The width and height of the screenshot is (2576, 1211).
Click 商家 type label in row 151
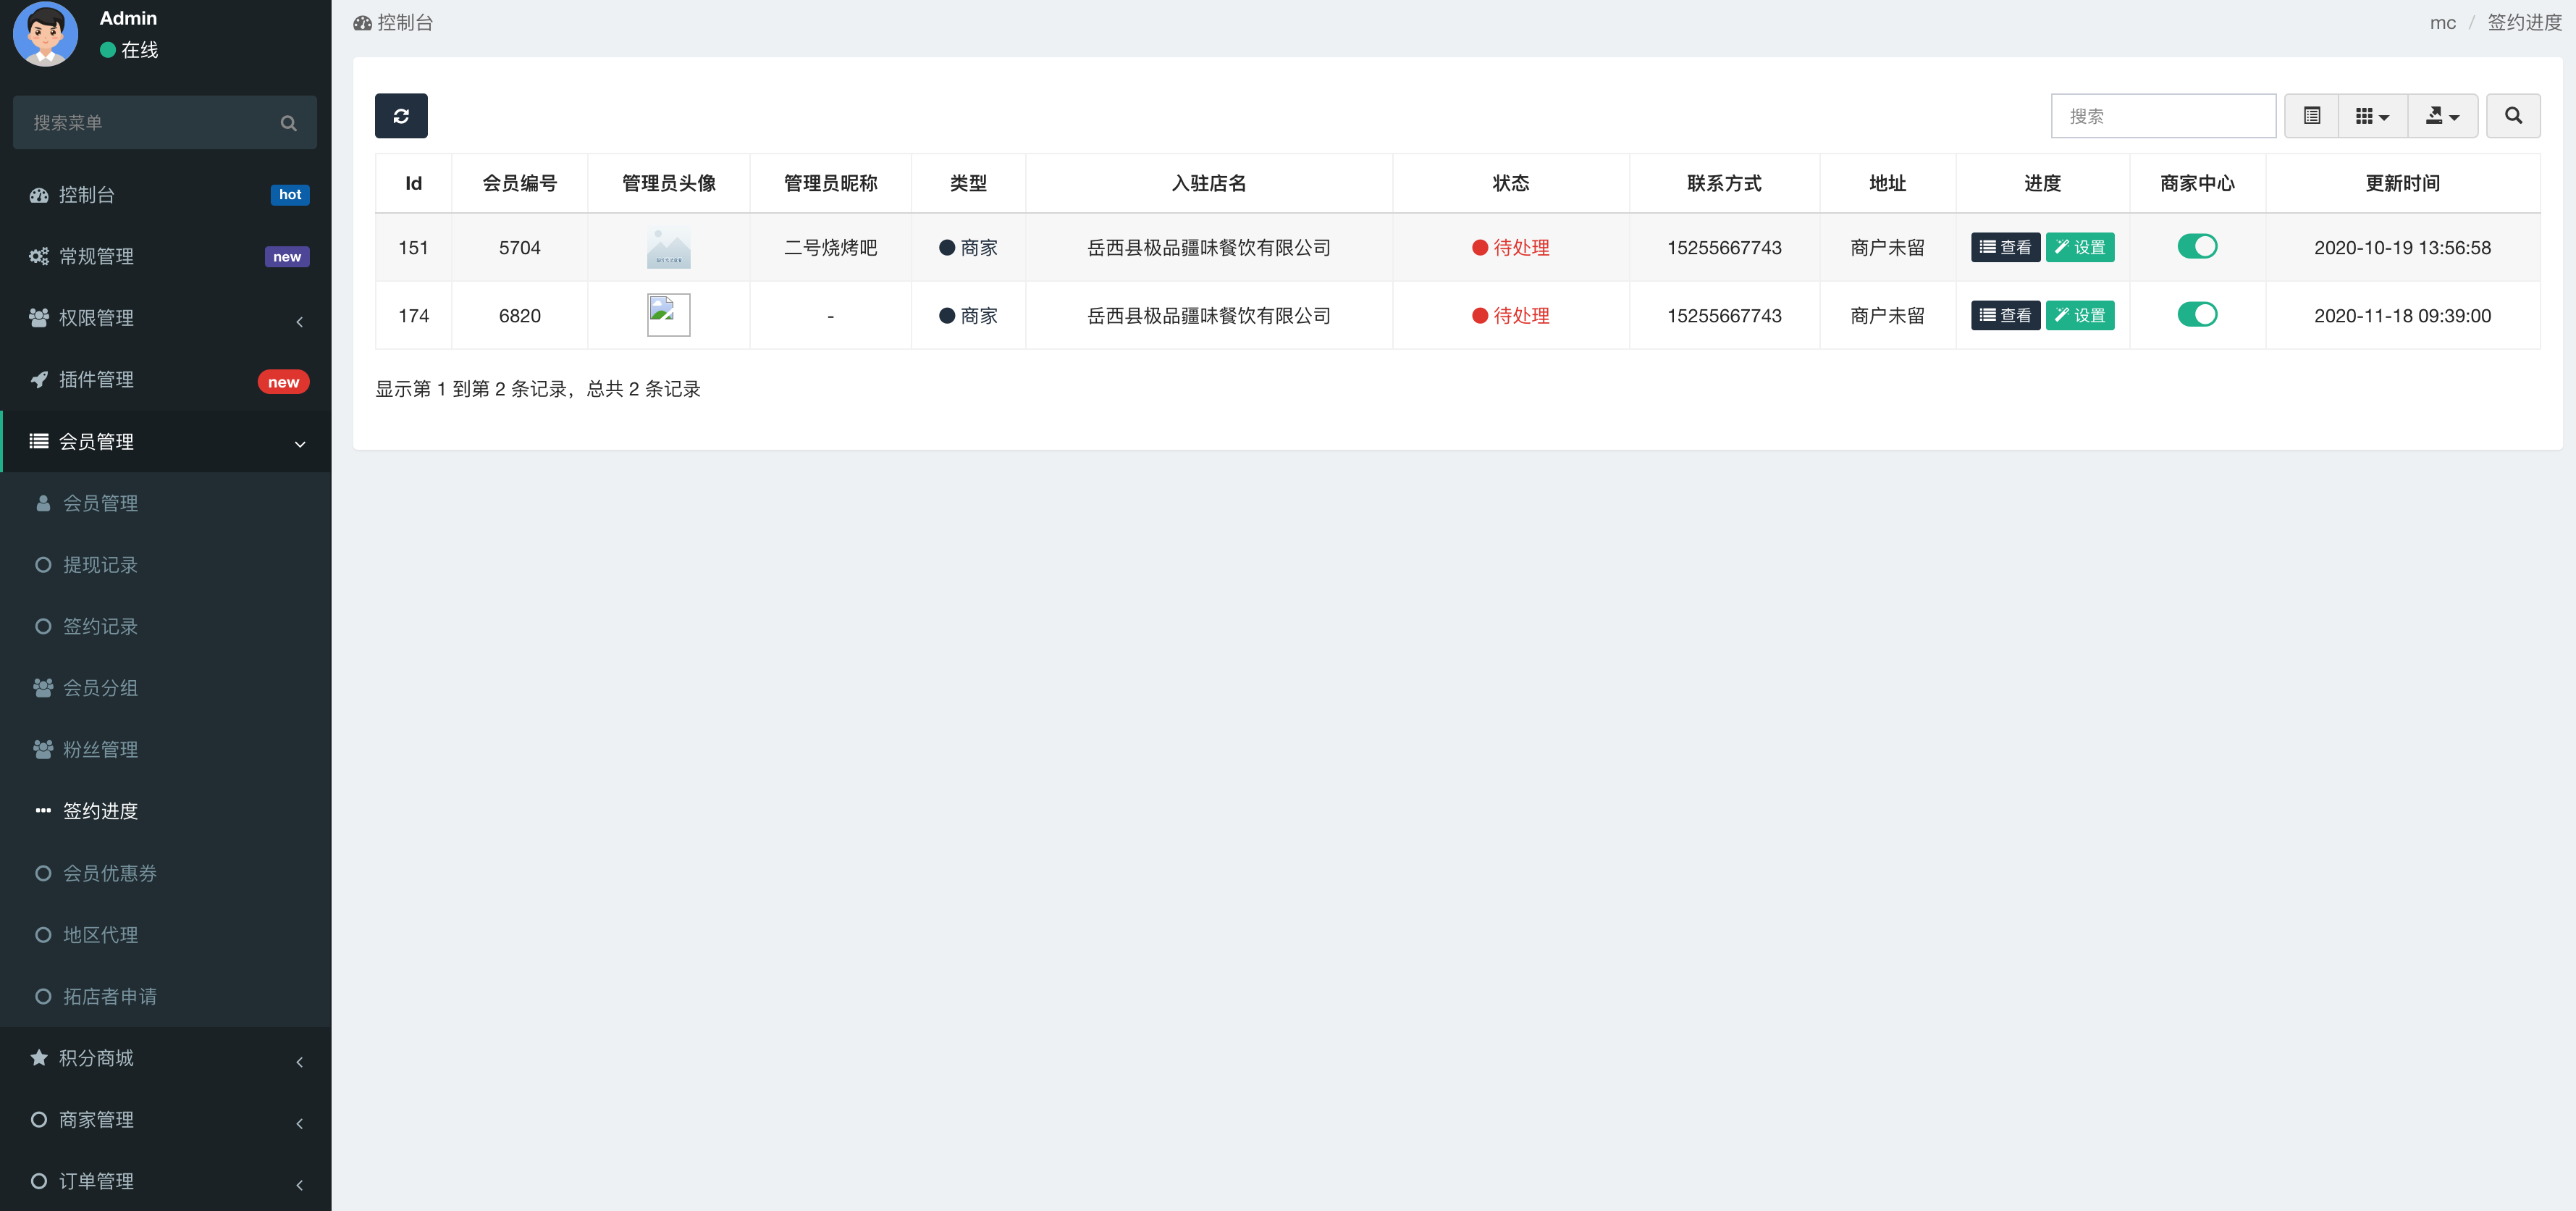click(x=968, y=248)
